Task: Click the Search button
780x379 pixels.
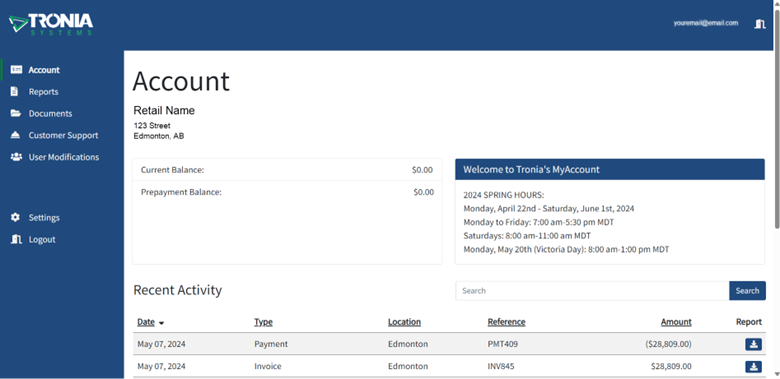Action: 747,290
